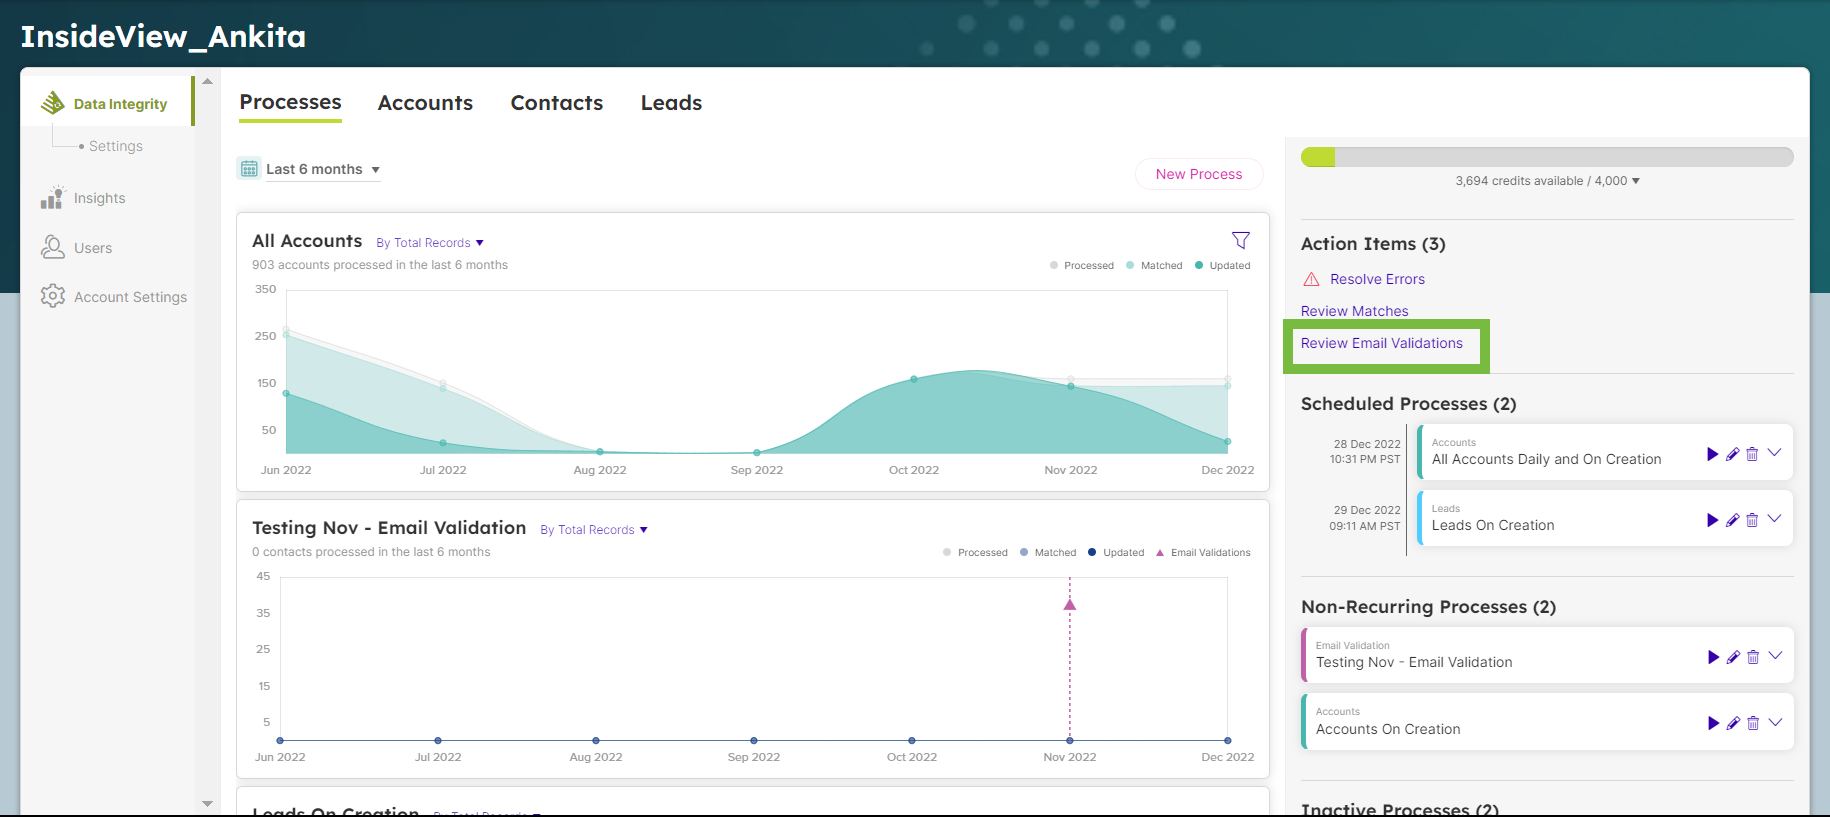Edit the Accounts On Creation process
Viewport: 1830px width, 817px height.
1733,723
